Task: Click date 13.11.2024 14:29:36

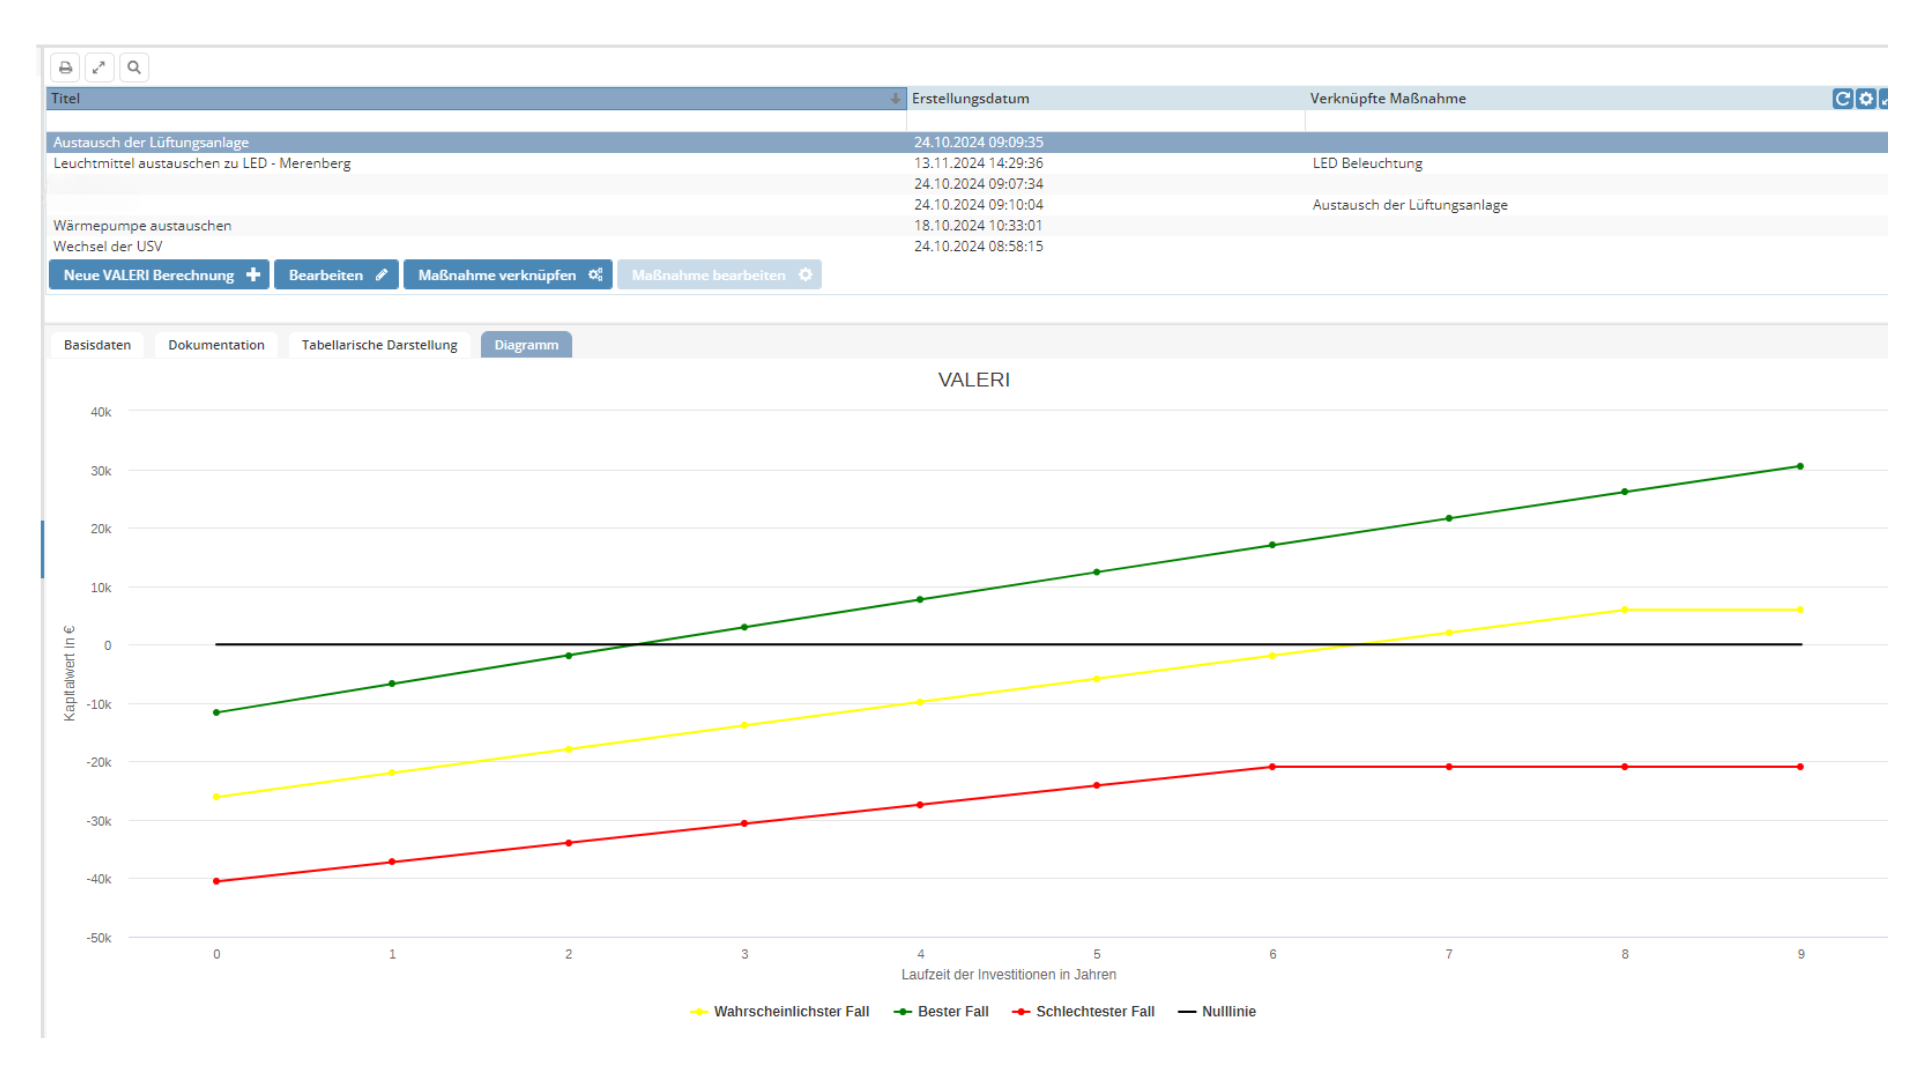Action: click(x=978, y=163)
